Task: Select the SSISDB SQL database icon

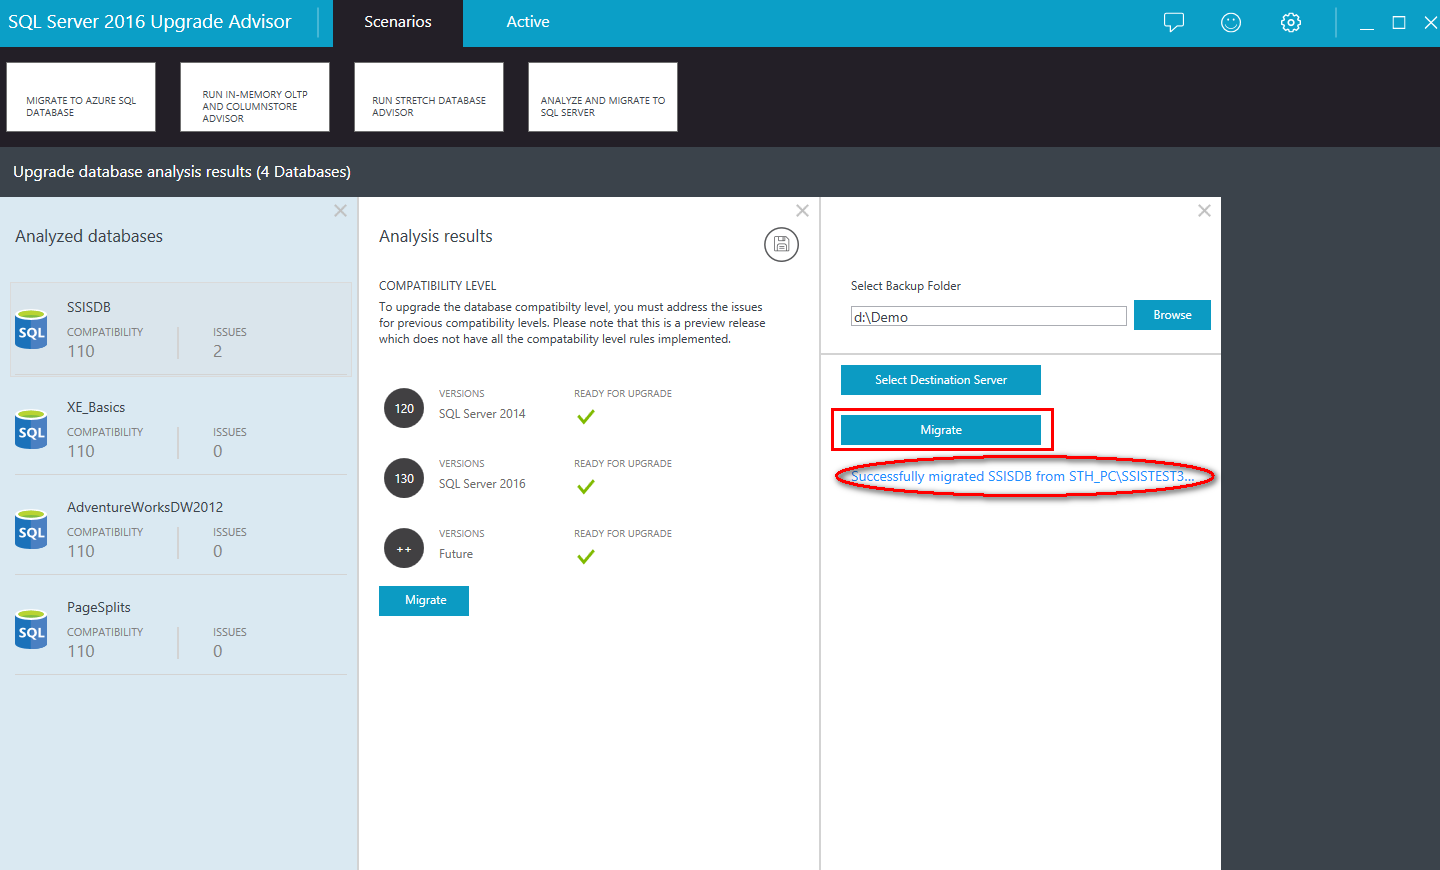Action: point(32,329)
